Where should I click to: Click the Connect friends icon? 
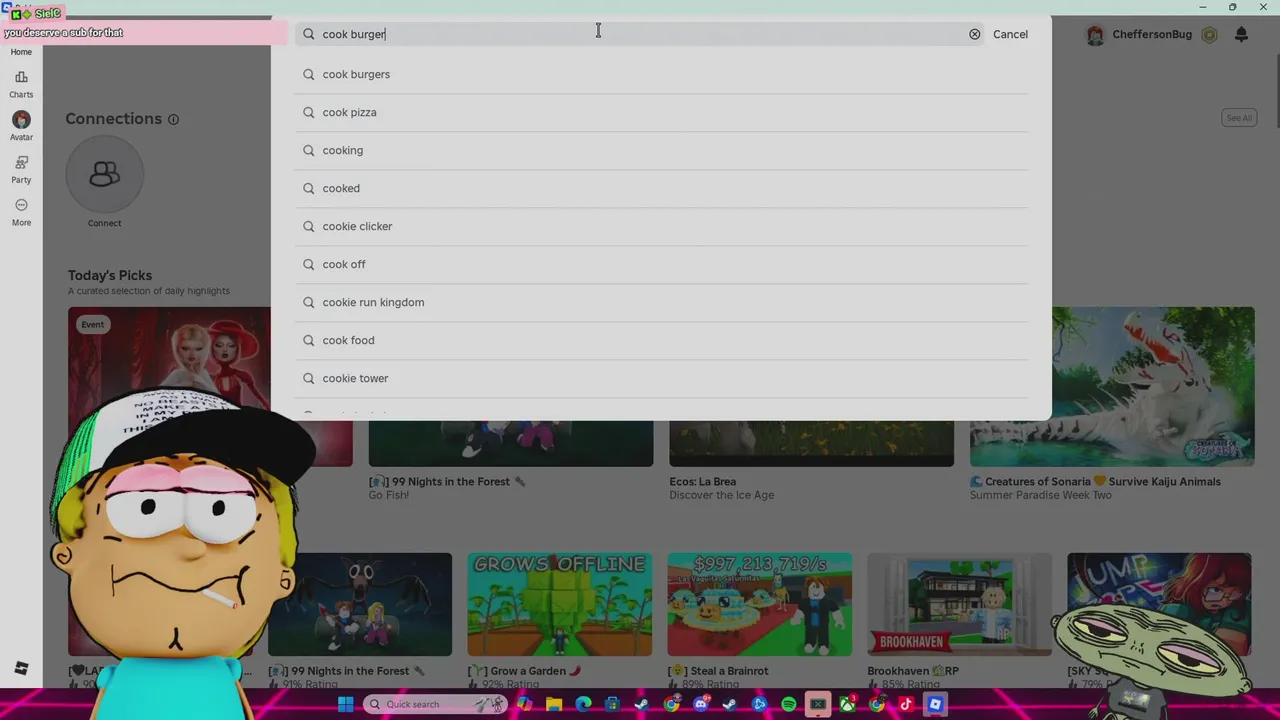coord(104,175)
